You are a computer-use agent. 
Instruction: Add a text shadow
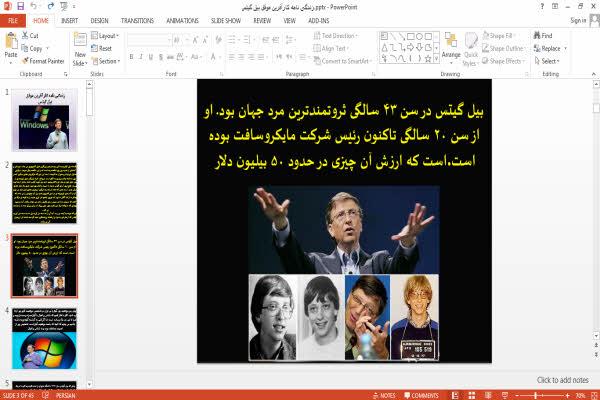[161, 57]
